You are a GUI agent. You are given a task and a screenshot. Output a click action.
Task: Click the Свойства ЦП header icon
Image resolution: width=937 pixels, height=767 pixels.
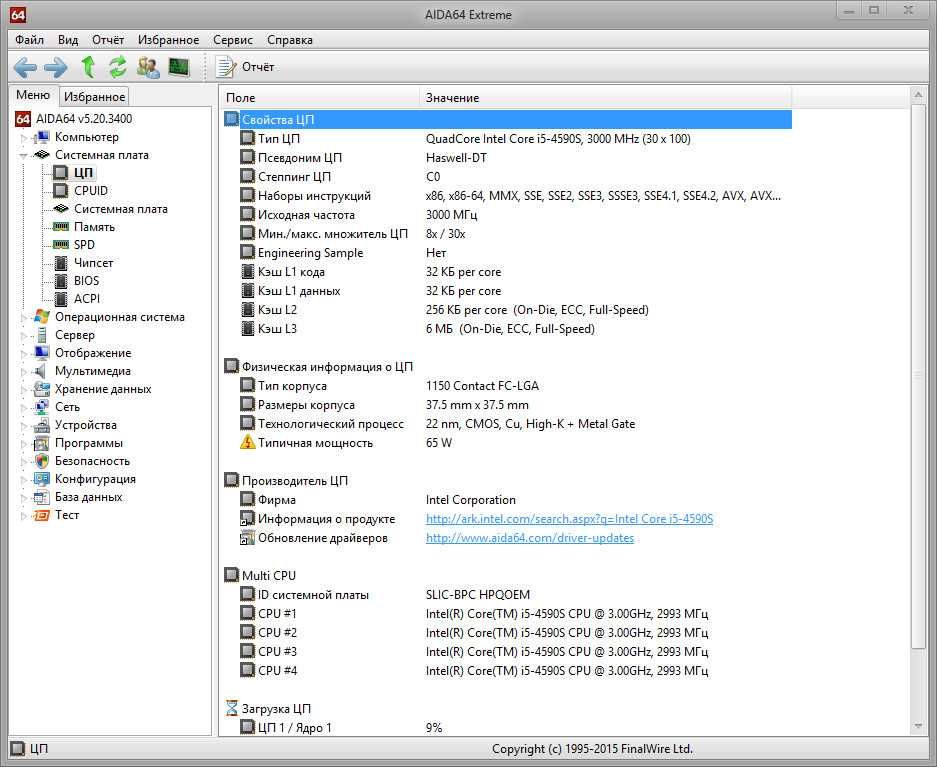pyautogui.click(x=231, y=119)
